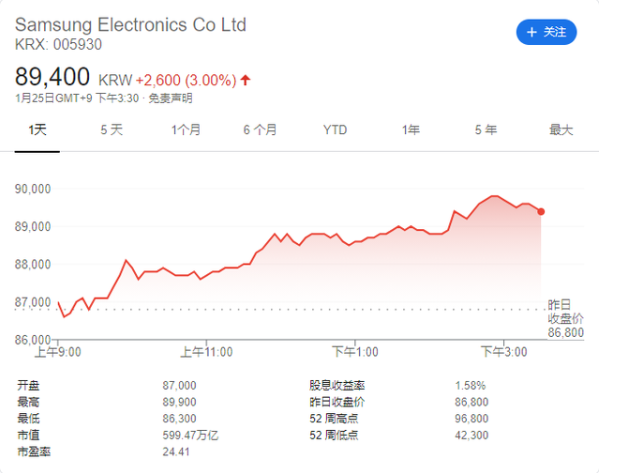Click the Samsung Electronics Co Ltd title
Image resolution: width=617 pixels, height=473 pixels.
(x=130, y=24)
